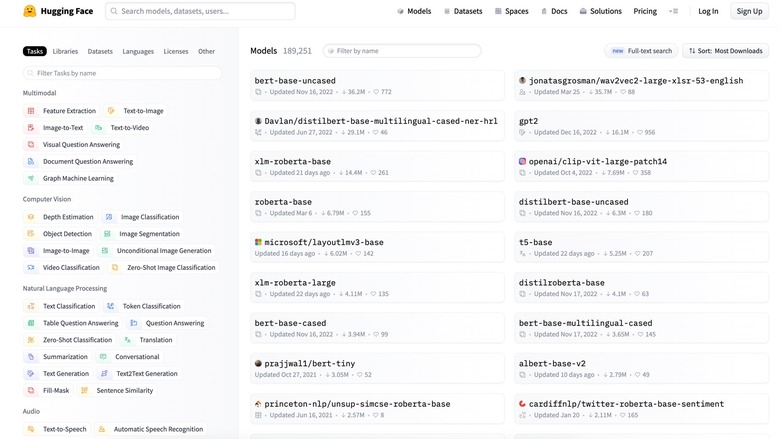780x439 pixels.
Task: Select the Graph Machine Learning icon
Action: 31,178
